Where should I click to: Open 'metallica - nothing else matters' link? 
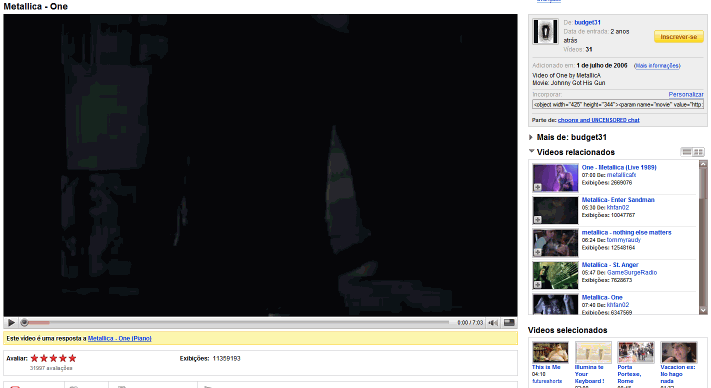pyautogui.click(x=627, y=233)
